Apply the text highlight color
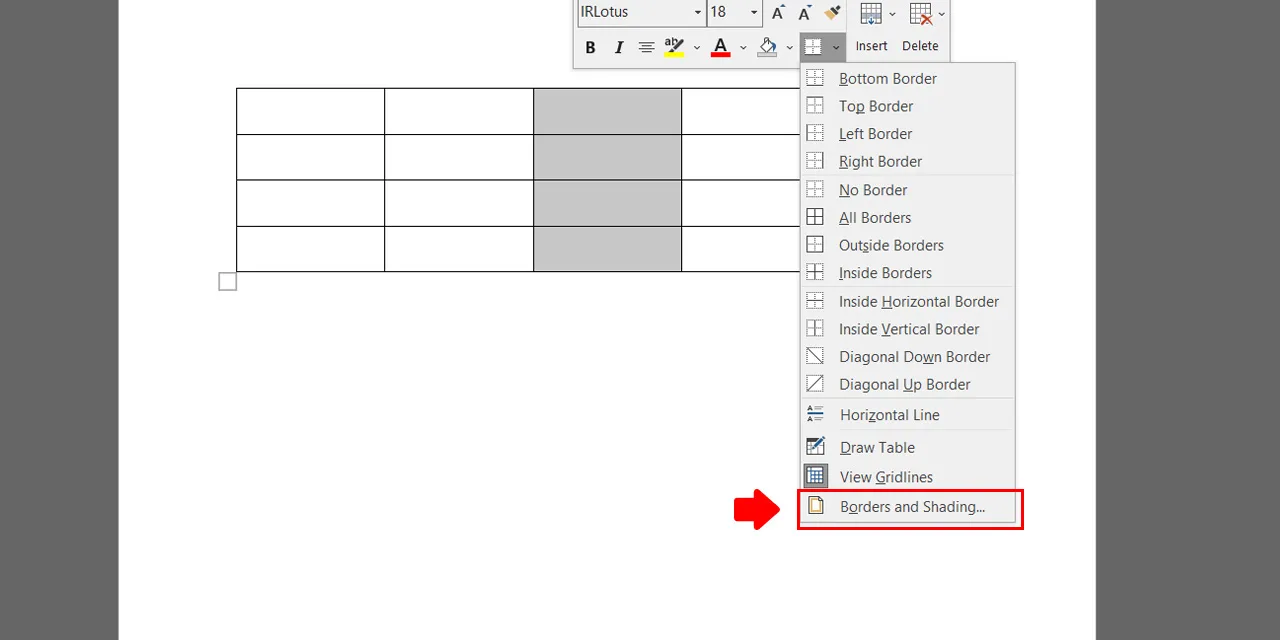 pyautogui.click(x=674, y=47)
